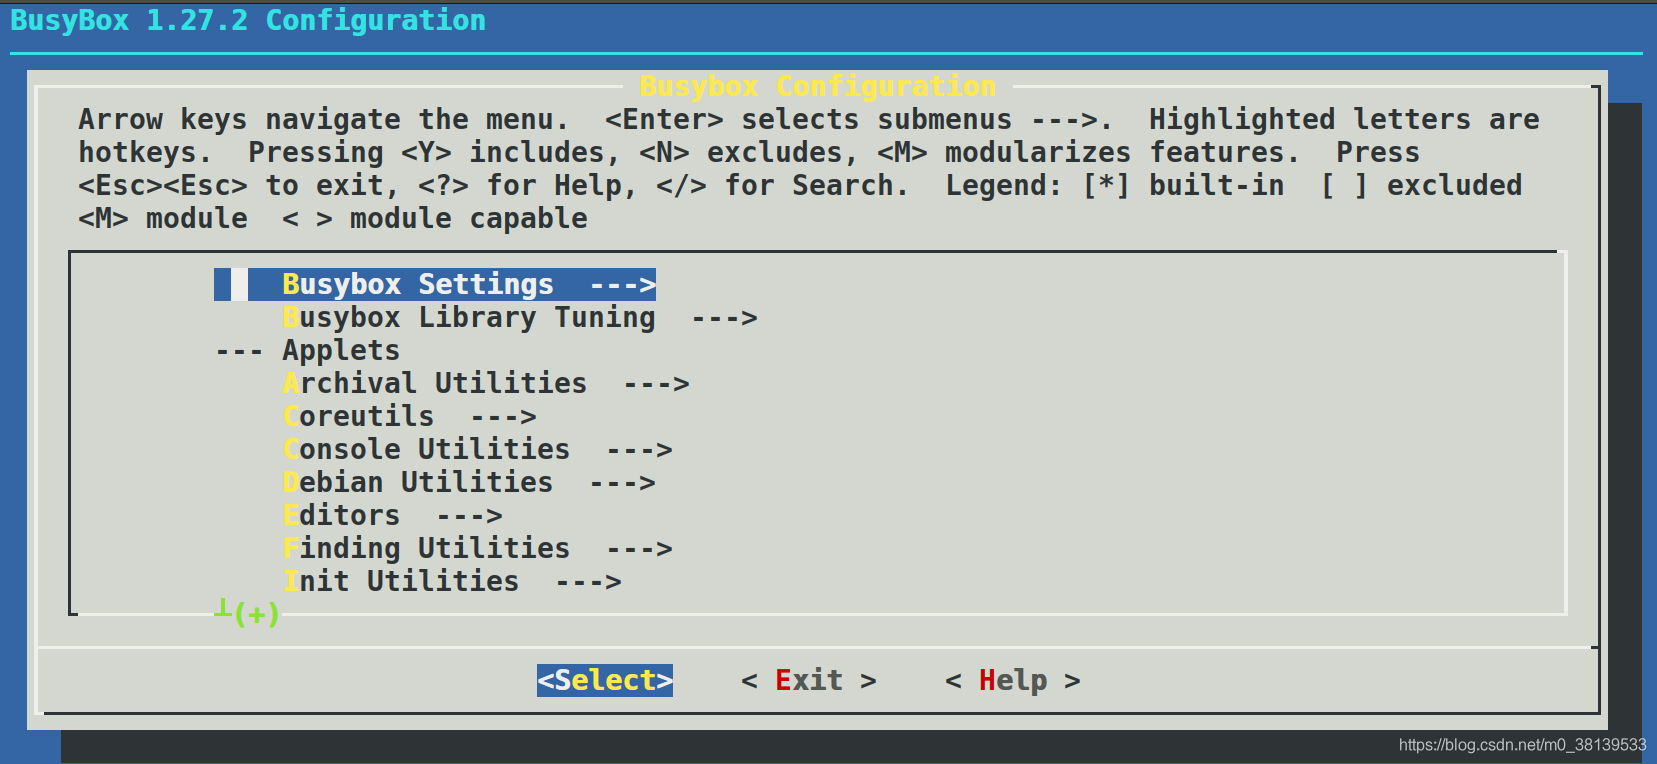Click the '--- Applets' section label

308,351
